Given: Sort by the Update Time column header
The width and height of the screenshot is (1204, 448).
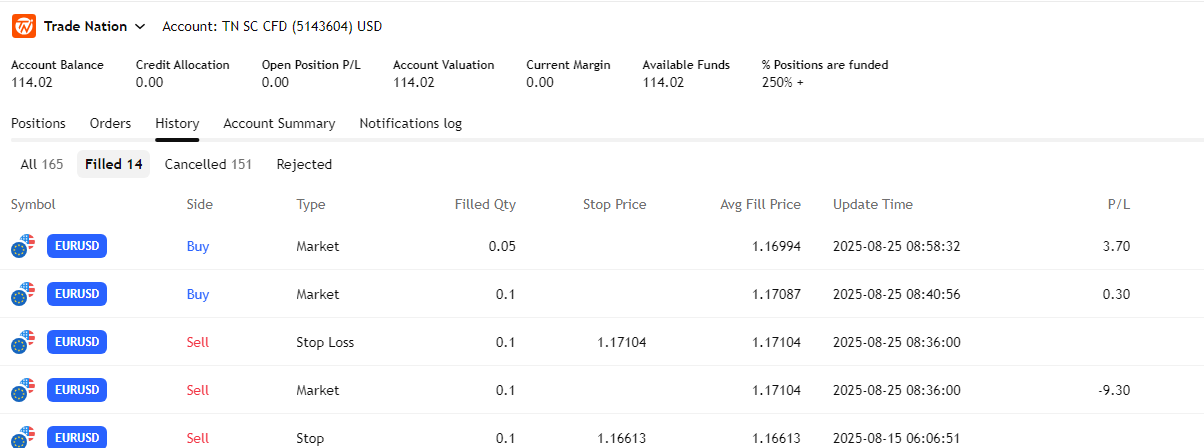Looking at the screenshot, I should (x=872, y=205).
